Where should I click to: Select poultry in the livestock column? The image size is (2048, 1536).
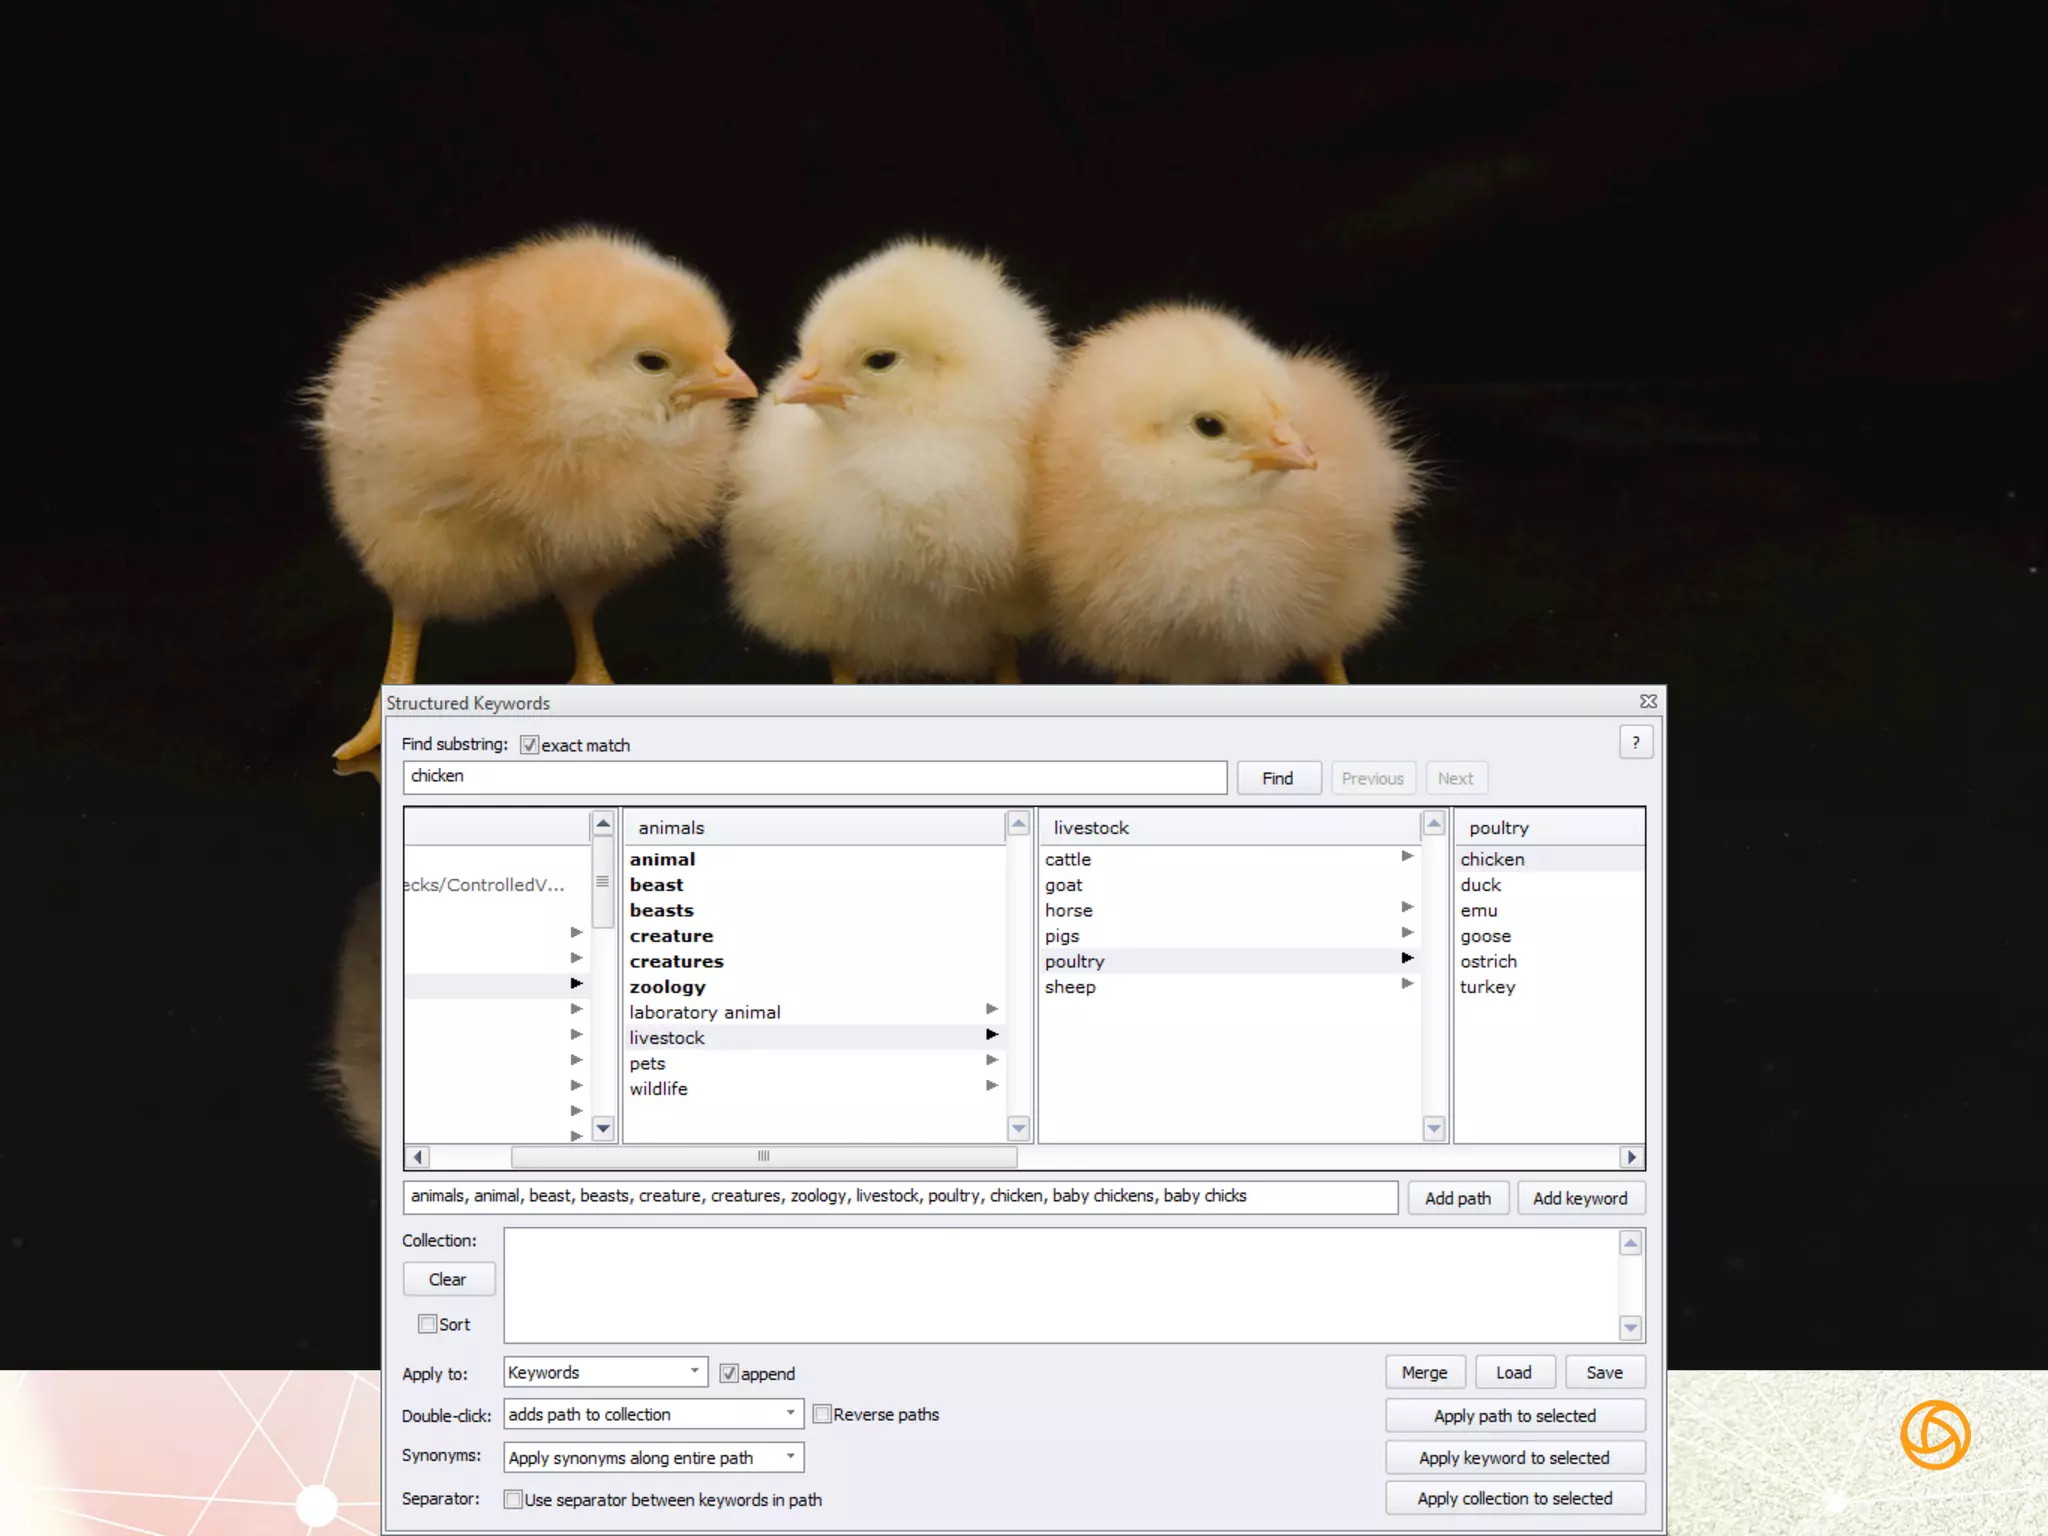click(1075, 961)
